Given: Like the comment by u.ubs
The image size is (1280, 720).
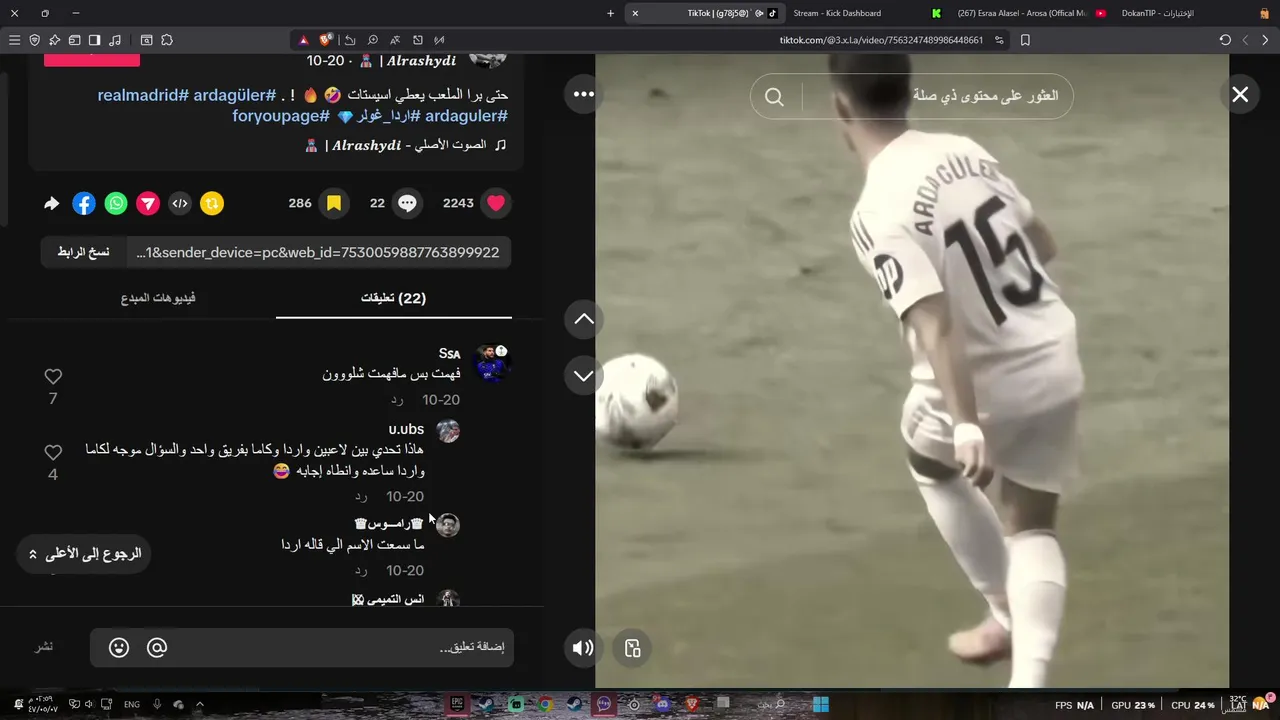Looking at the screenshot, I should [x=53, y=452].
